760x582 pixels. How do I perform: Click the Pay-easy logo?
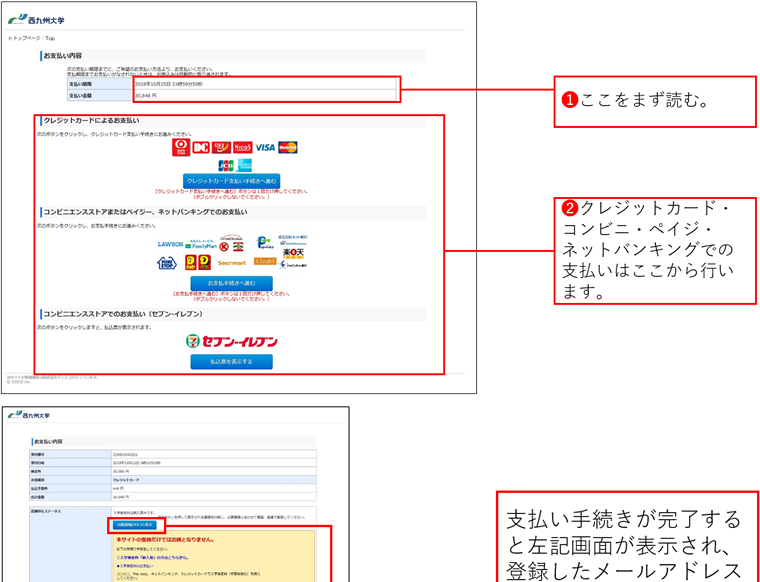pos(265,242)
